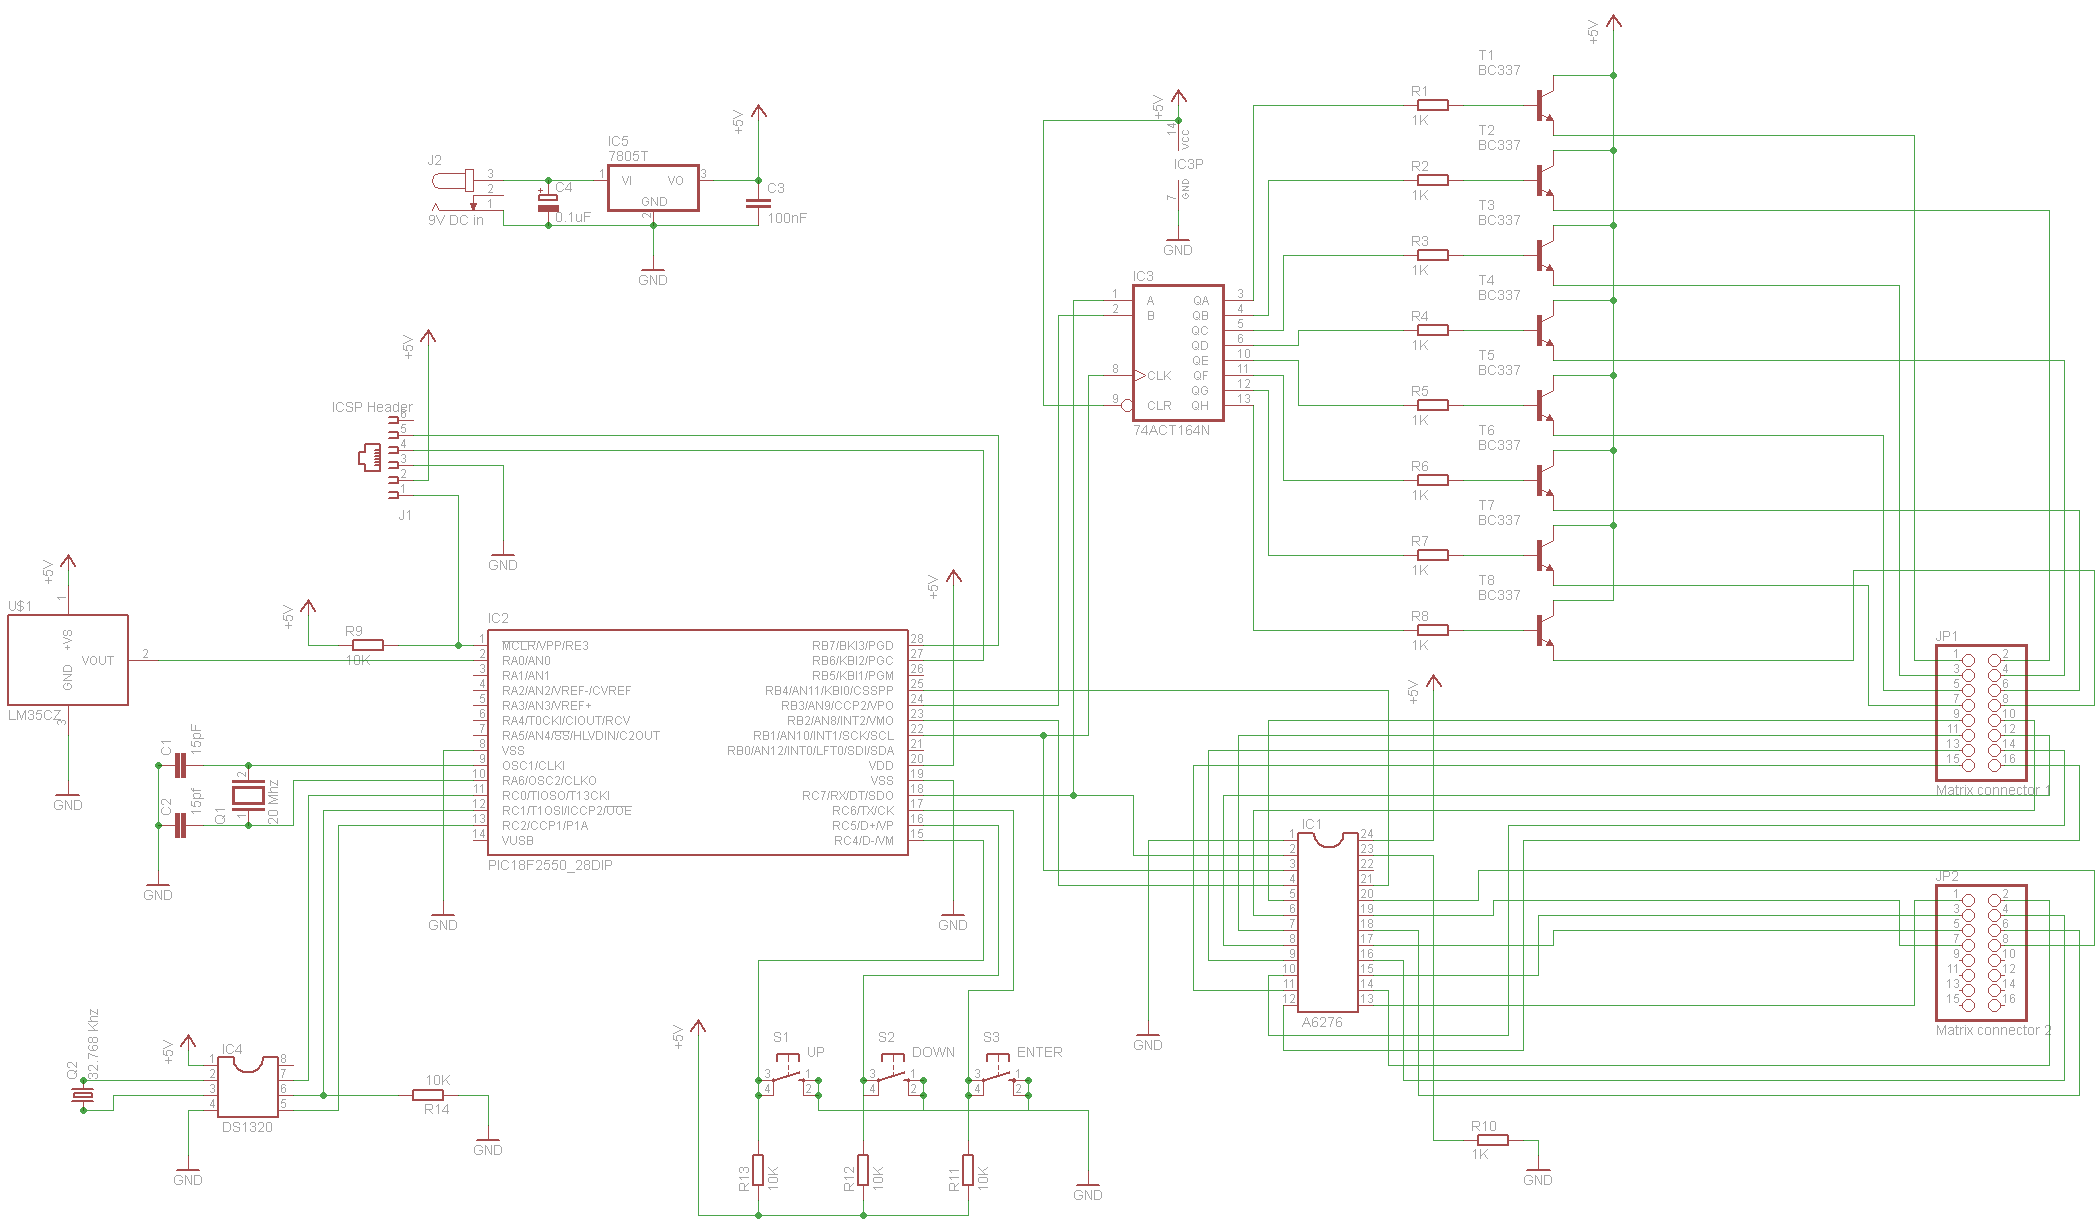This screenshot has width=2096, height=1230.
Task: Select the LM35CZ temperature sensor
Action: (68, 660)
